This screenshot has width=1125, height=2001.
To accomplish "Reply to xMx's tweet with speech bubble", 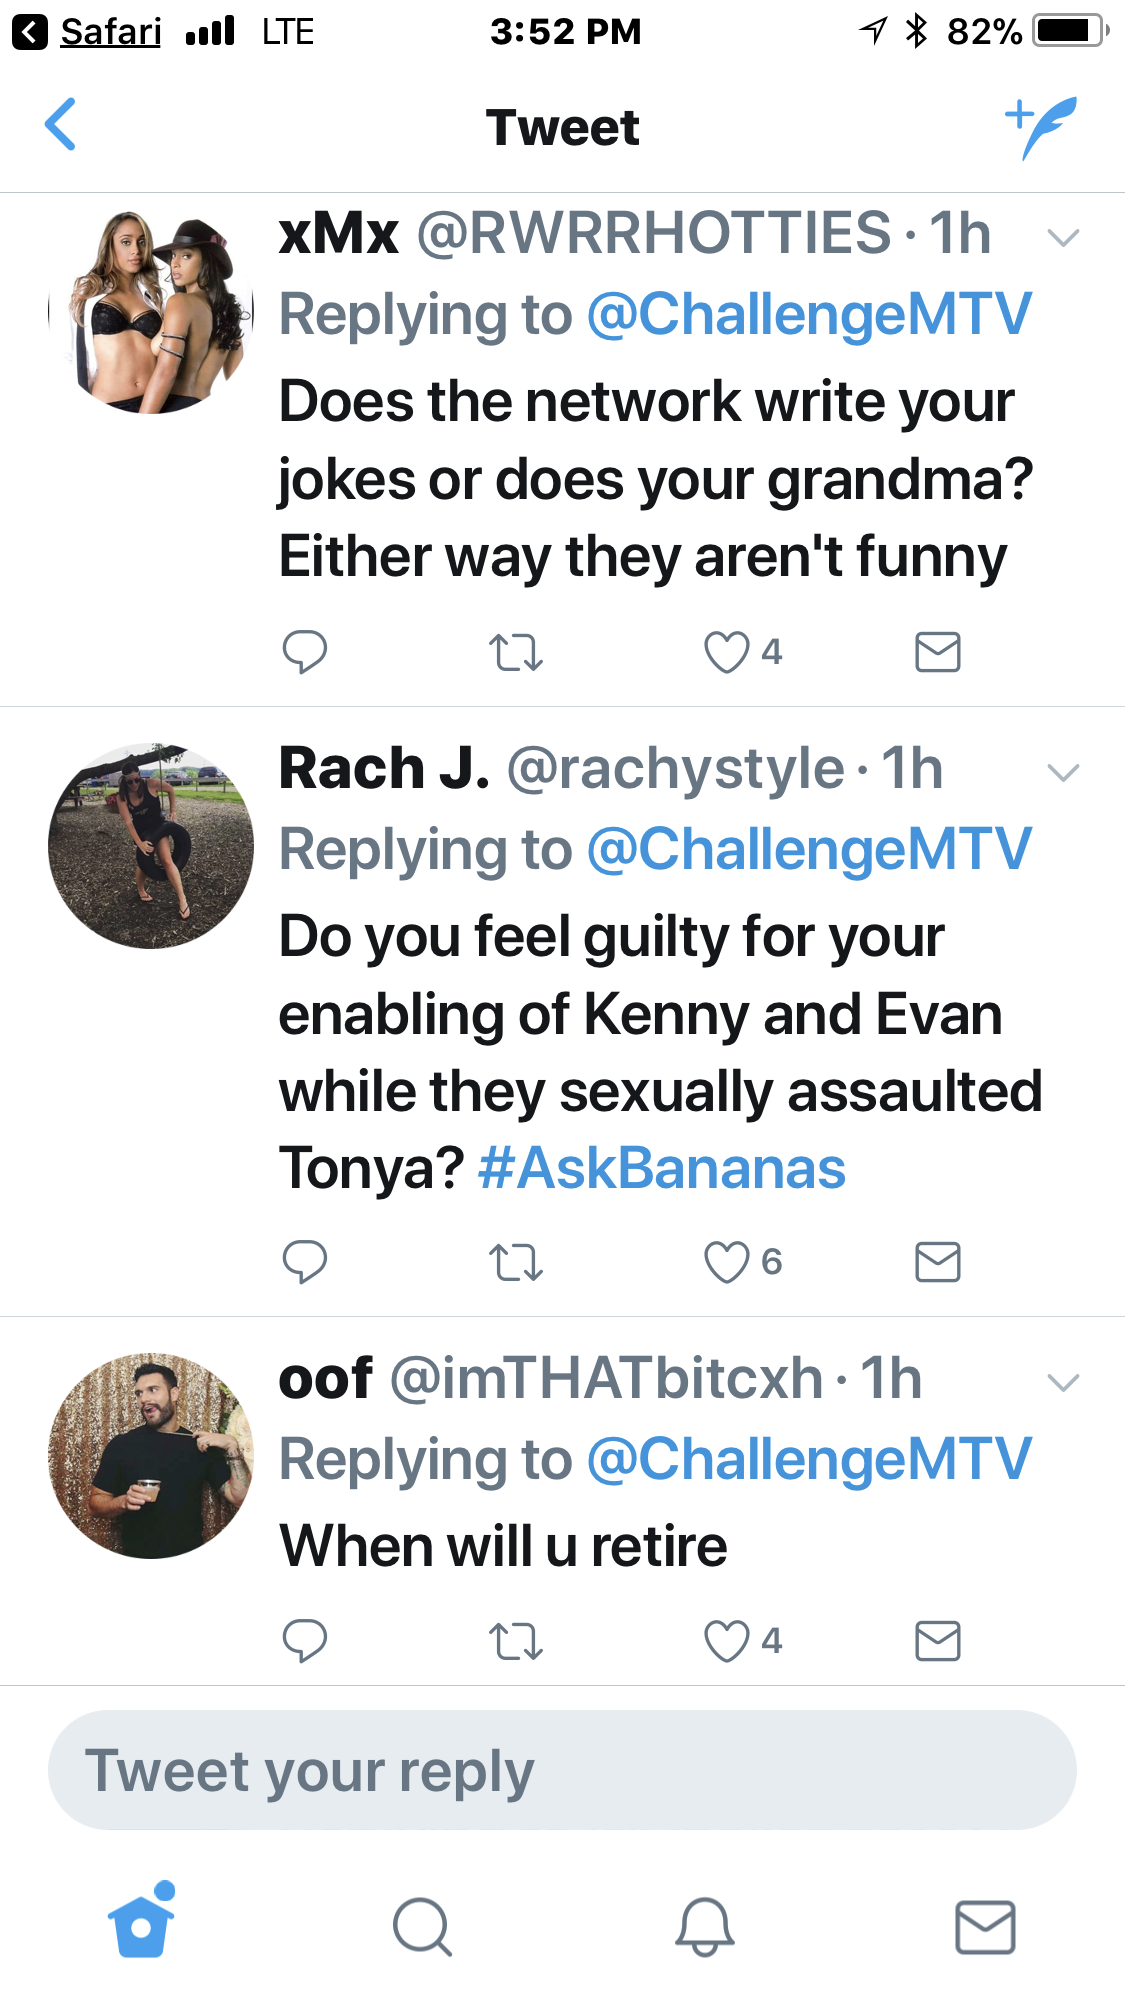I will point(305,652).
